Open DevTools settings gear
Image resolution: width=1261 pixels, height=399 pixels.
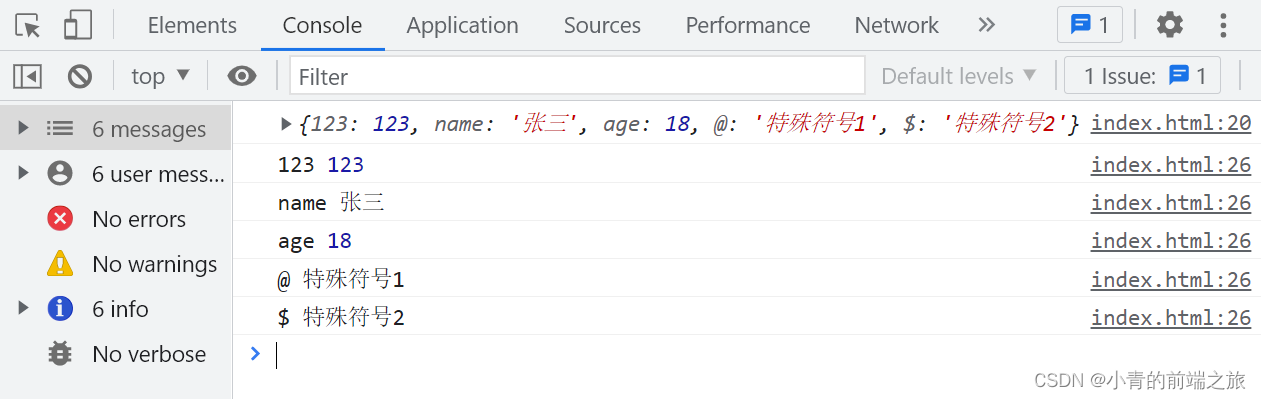pyautogui.click(x=1170, y=25)
